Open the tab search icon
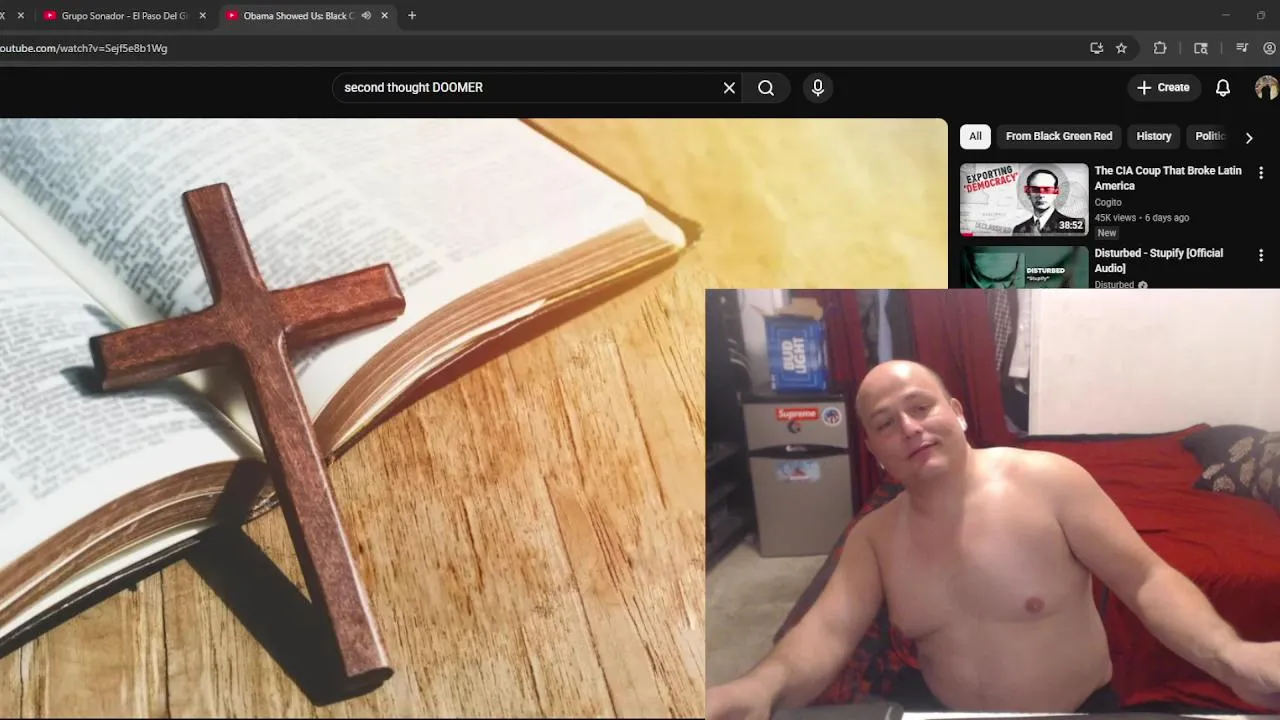The height and width of the screenshot is (720, 1280). click(x=1201, y=48)
